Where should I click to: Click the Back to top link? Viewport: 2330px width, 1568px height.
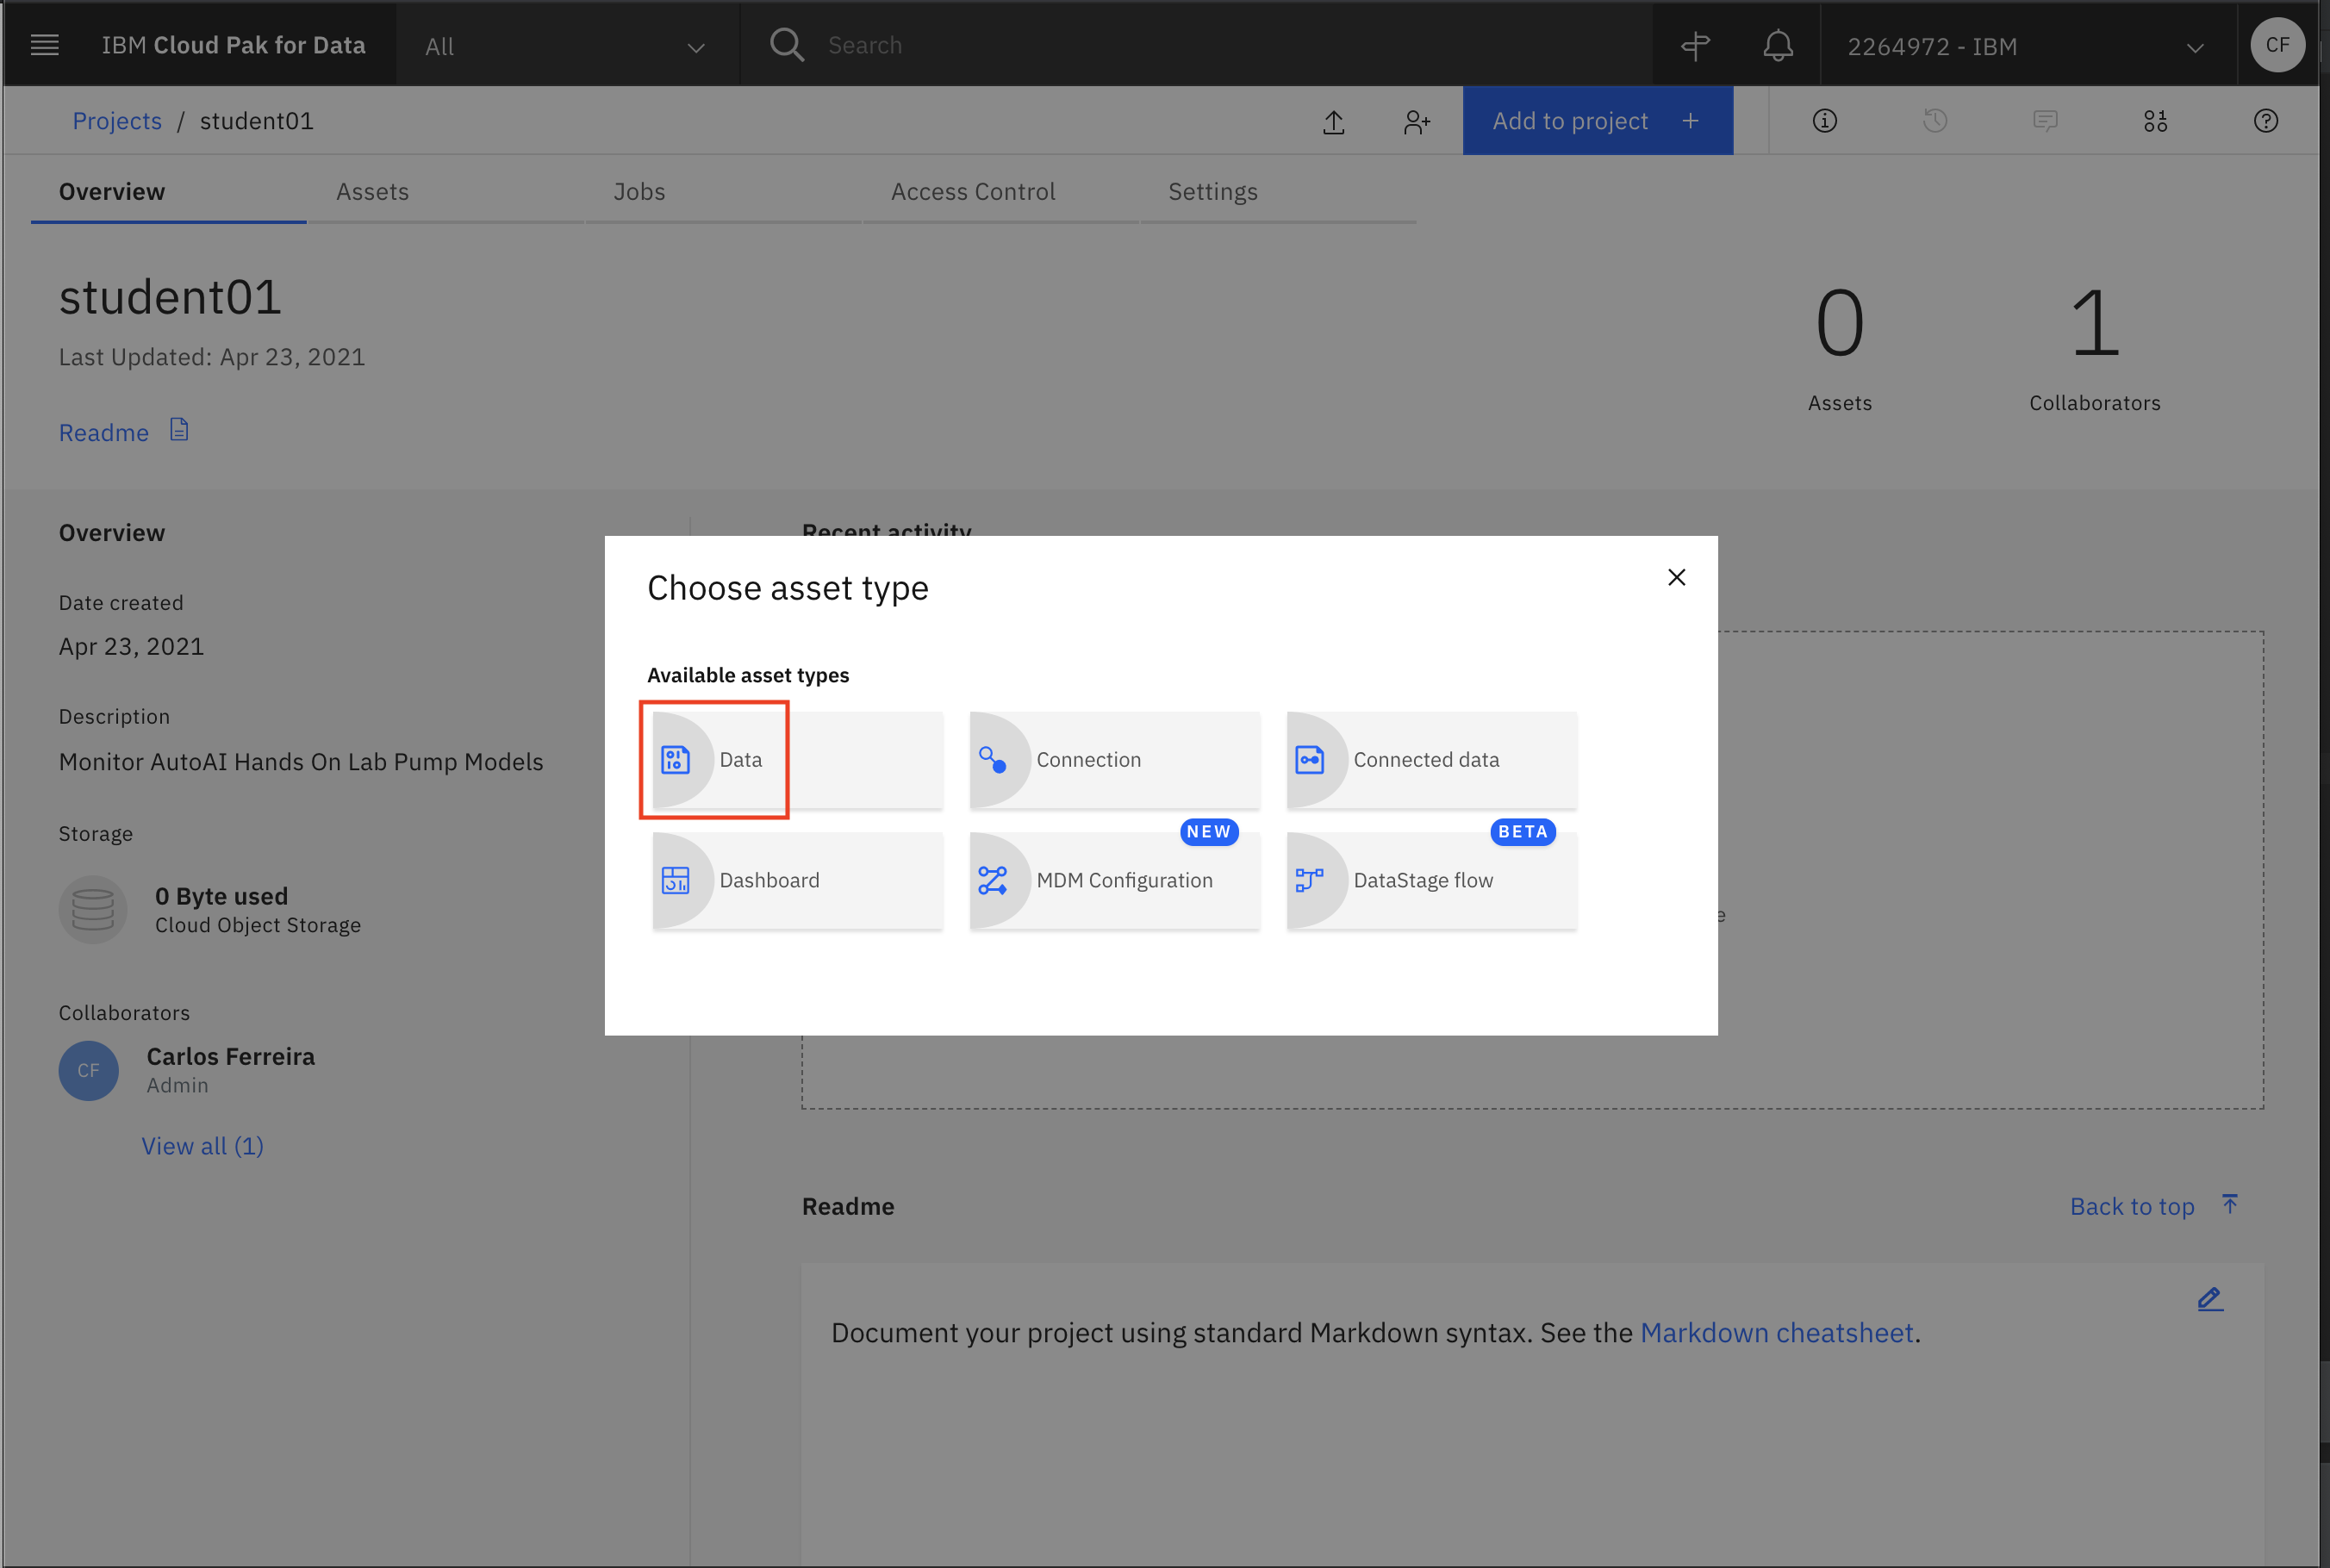coord(2132,1207)
